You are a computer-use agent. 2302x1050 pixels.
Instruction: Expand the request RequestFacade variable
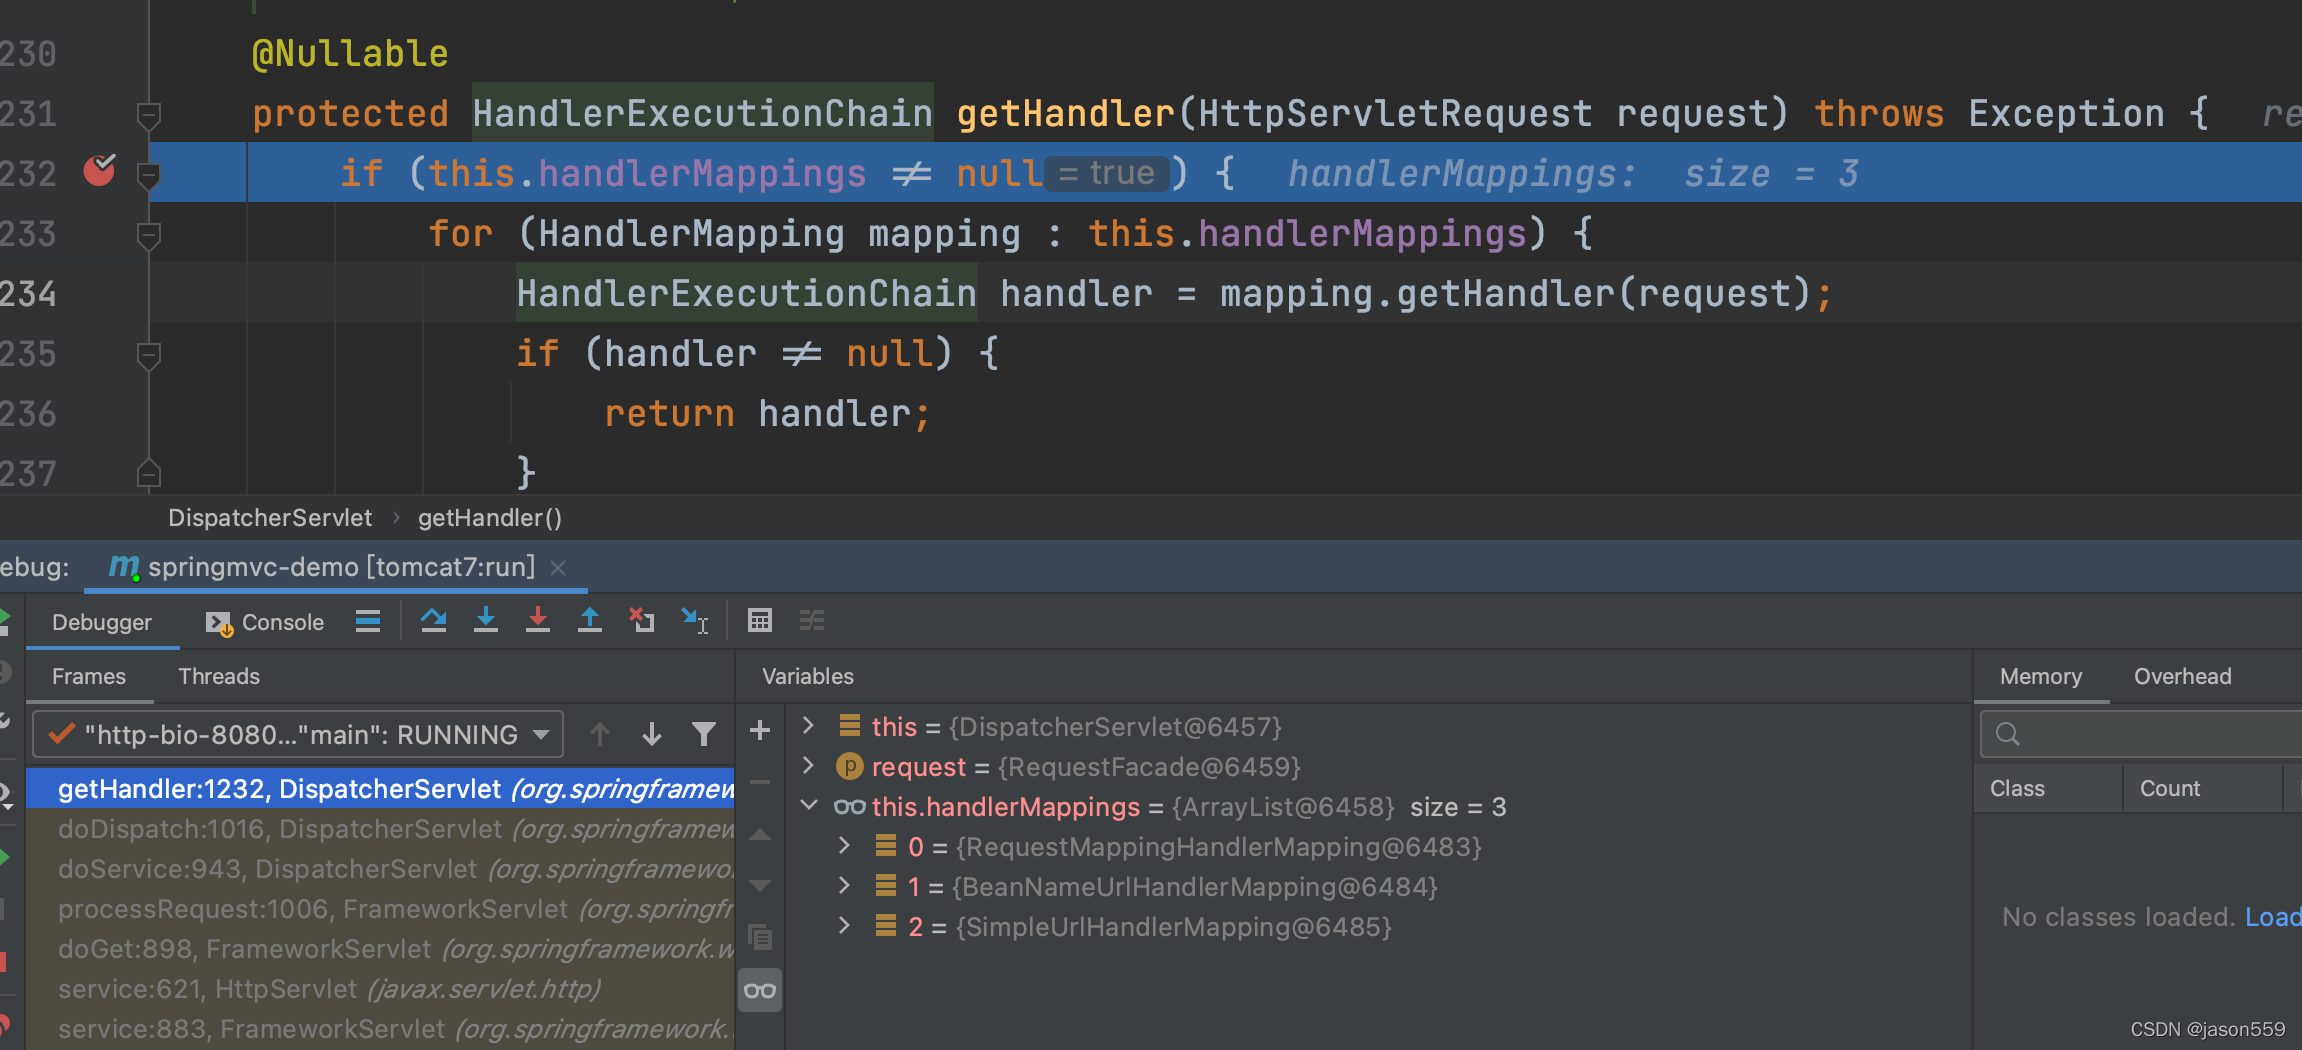click(x=808, y=765)
